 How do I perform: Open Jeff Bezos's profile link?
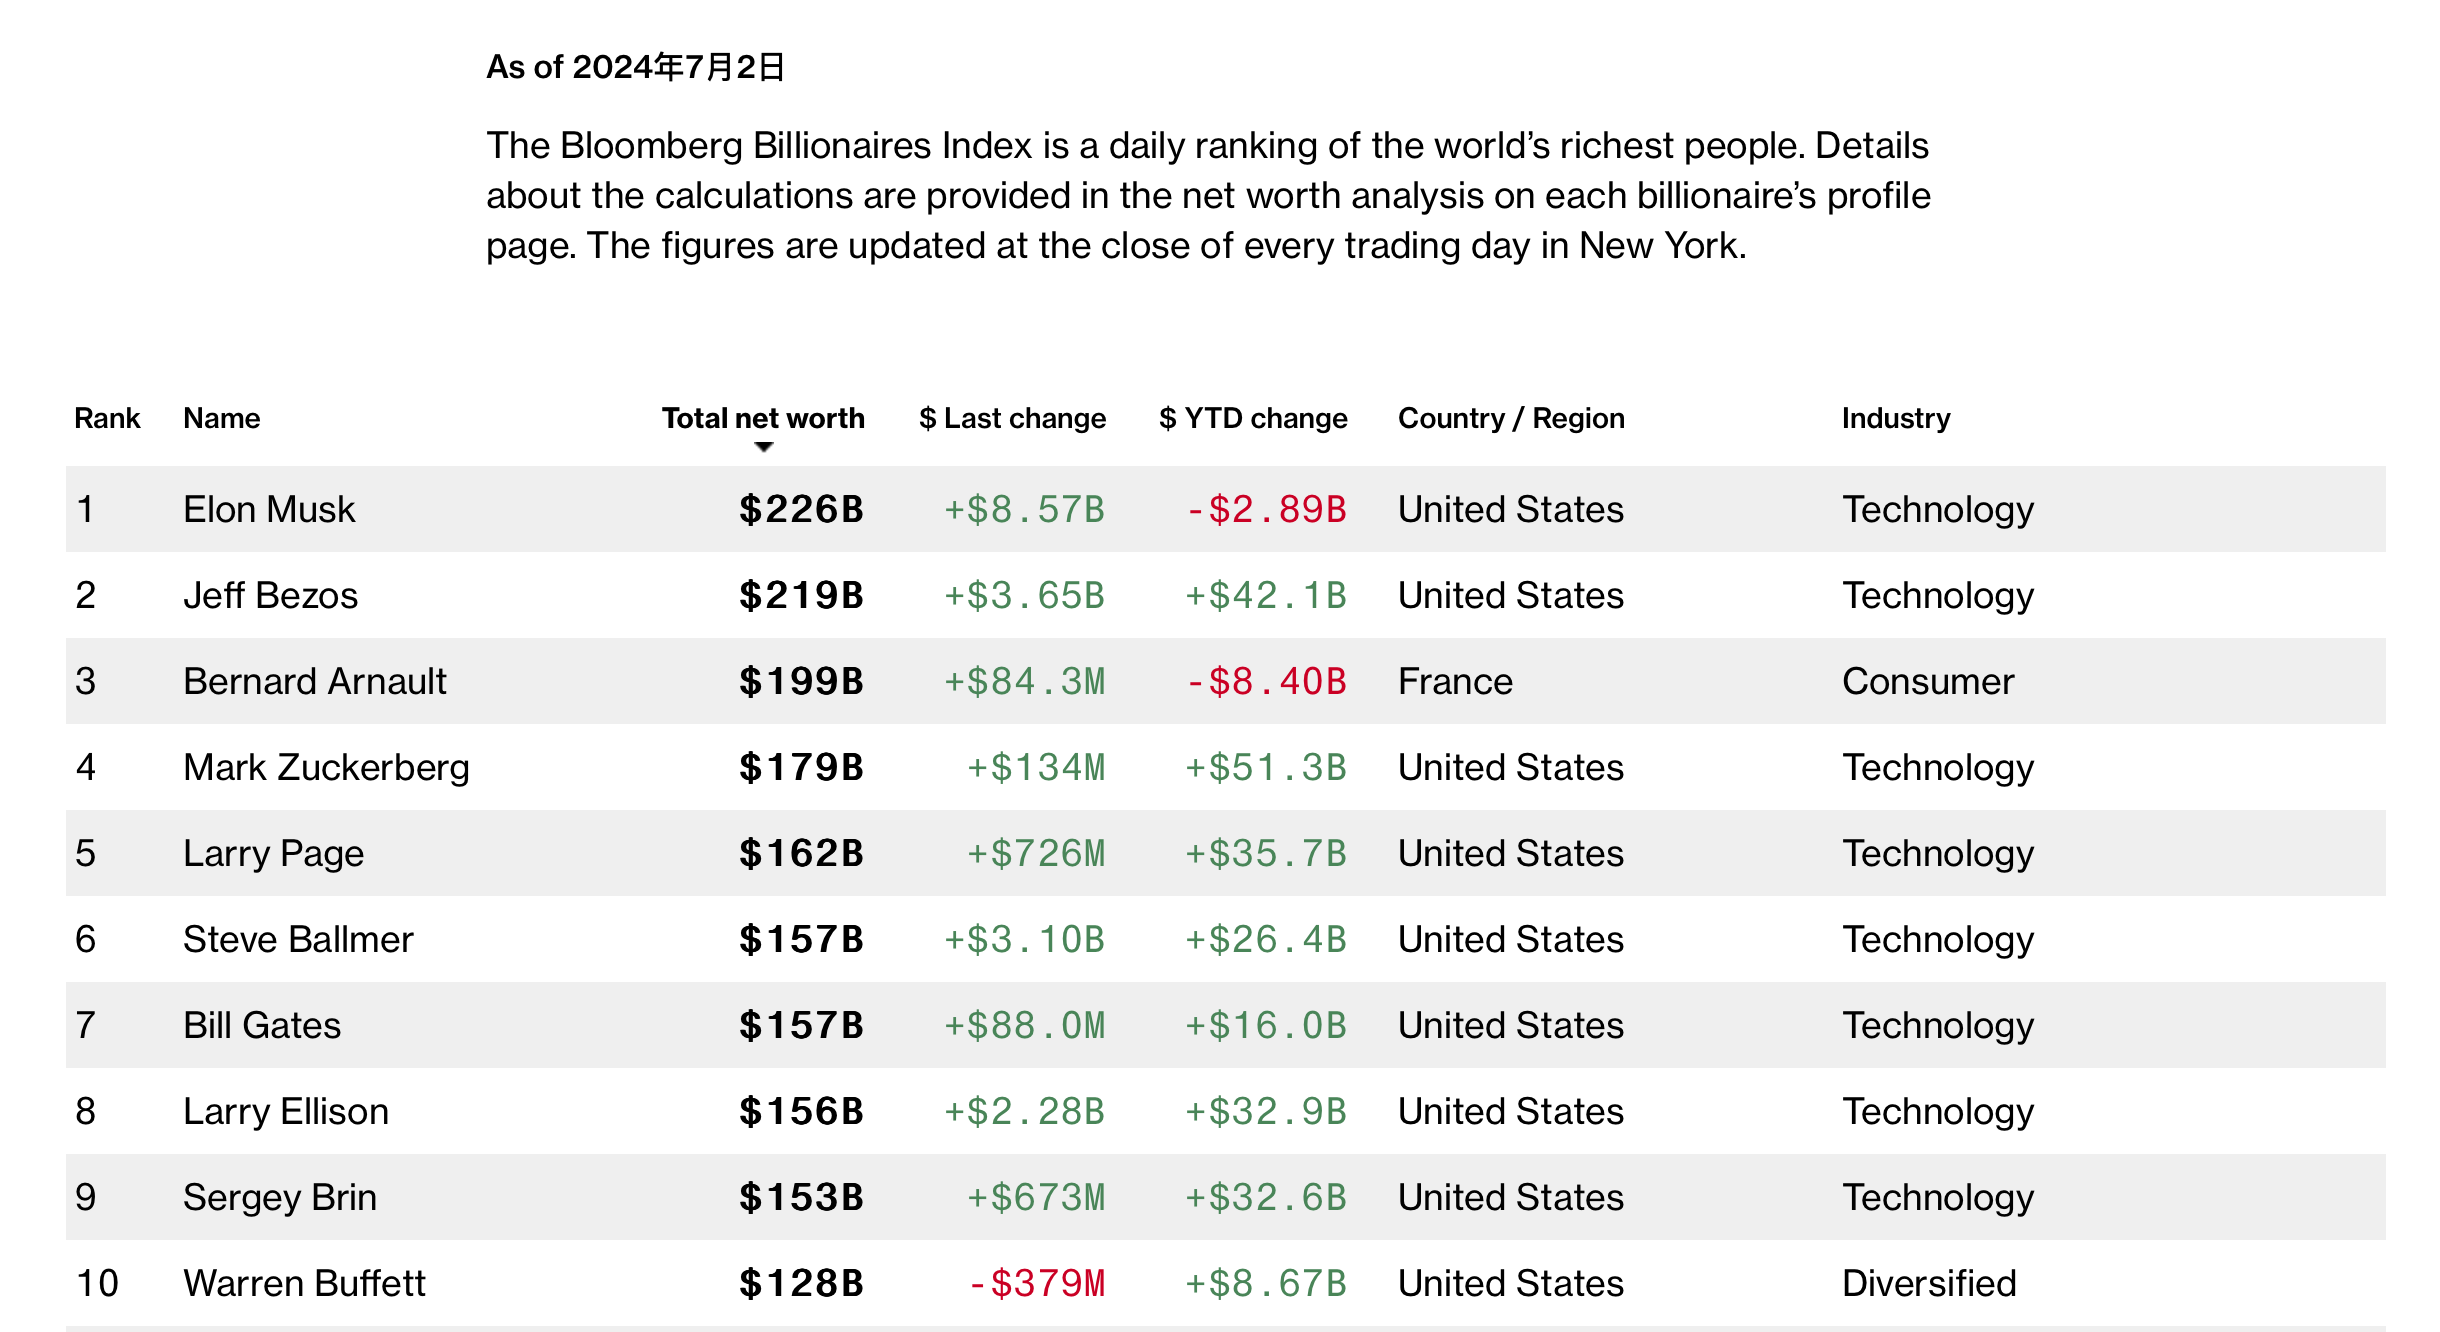270,595
